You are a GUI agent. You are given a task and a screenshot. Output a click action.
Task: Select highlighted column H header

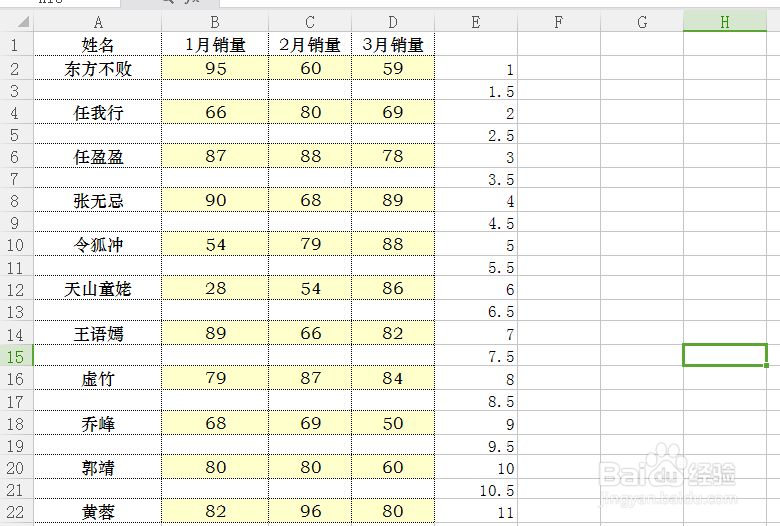click(725, 22)
